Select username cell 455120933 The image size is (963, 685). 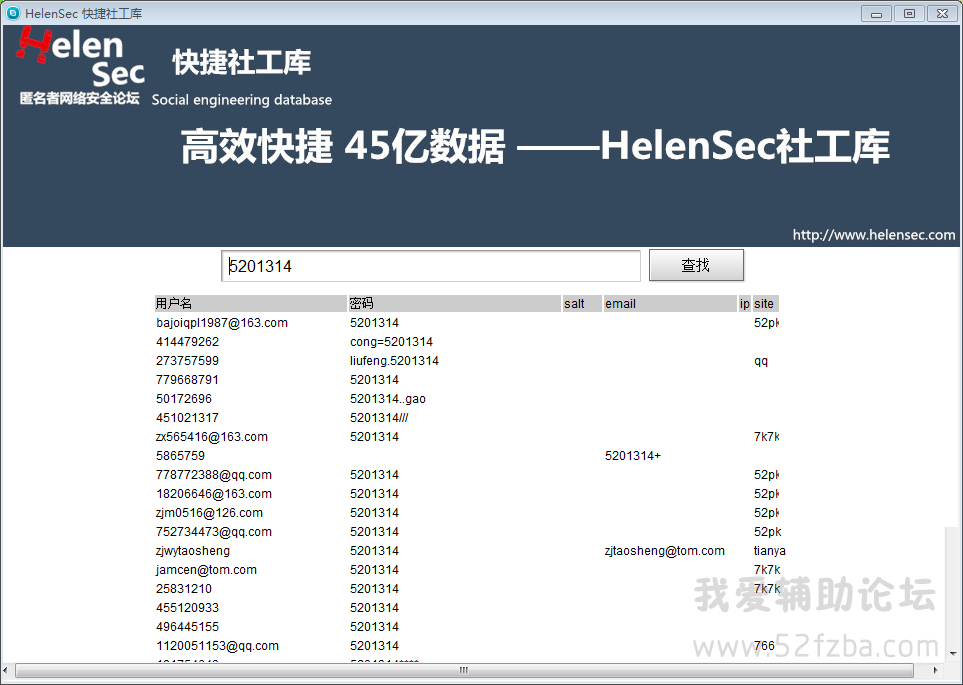pyautogui.click(x=187, y=608)
